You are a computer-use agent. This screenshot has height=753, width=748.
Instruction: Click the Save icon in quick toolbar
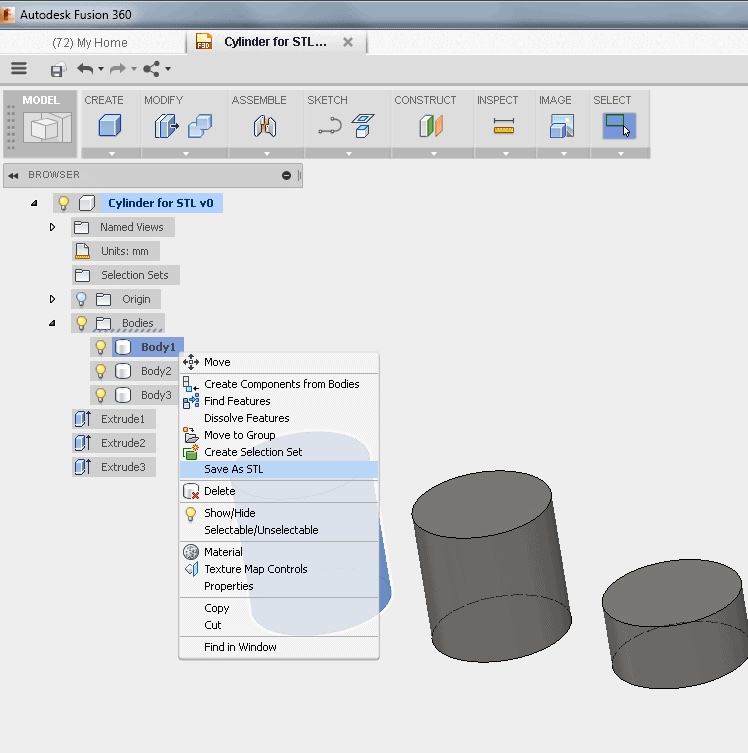(x=58, y=70)
